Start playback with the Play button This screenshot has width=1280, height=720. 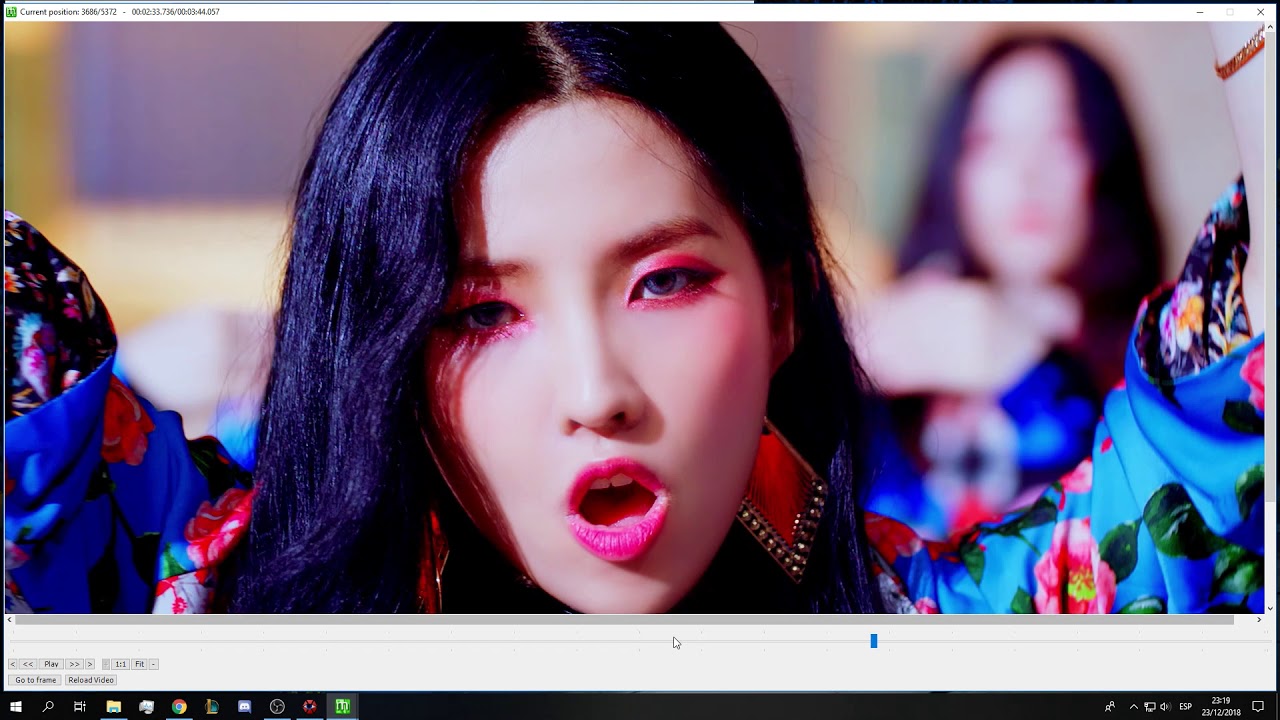(x=51, y=664)
